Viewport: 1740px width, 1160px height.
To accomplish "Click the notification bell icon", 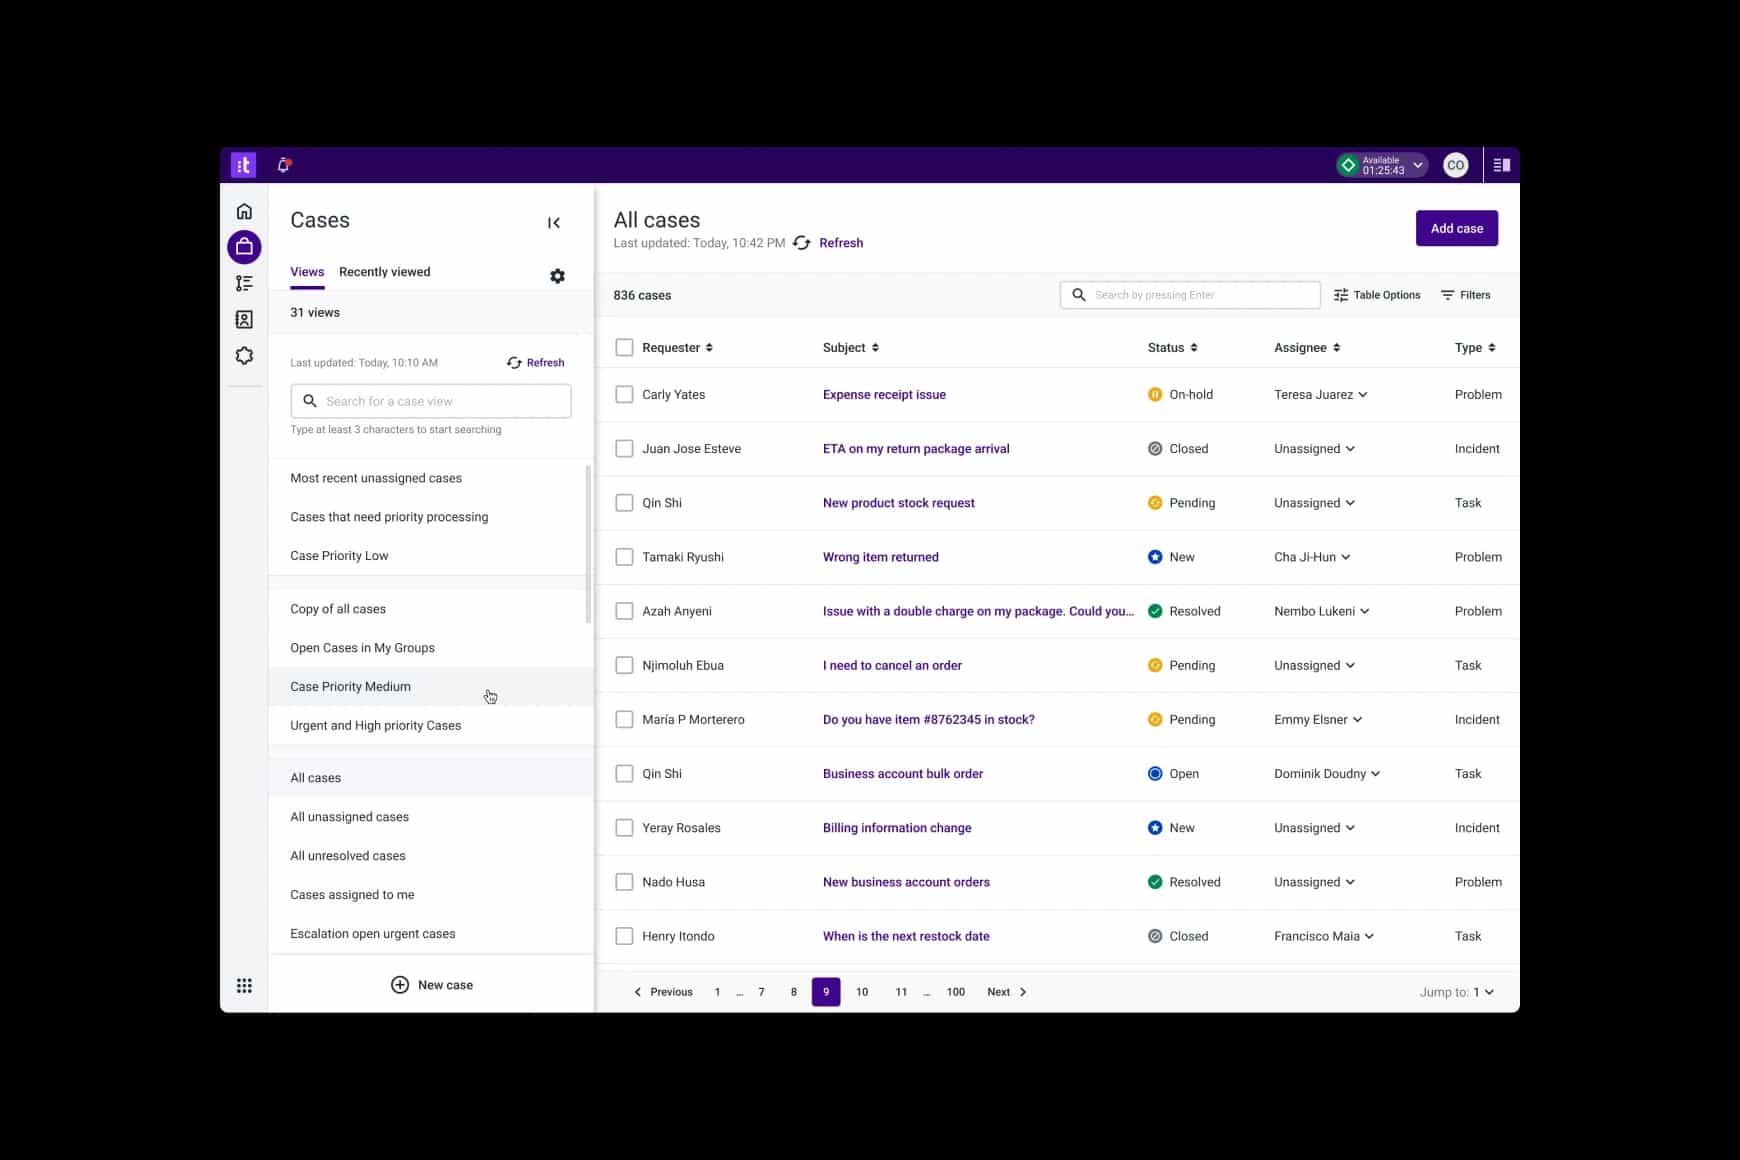I will 284,165.
